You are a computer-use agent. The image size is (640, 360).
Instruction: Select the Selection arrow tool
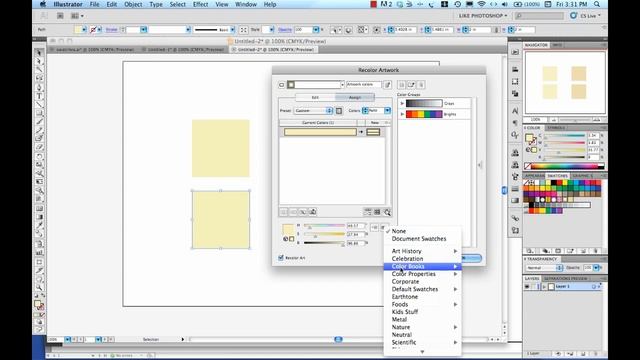point(39,53)
